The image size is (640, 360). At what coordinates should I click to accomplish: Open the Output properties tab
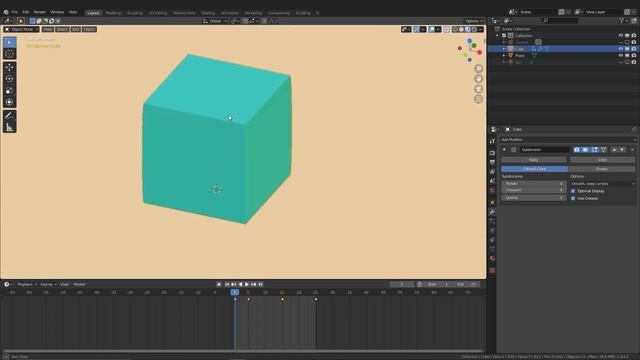click(492, 162)
